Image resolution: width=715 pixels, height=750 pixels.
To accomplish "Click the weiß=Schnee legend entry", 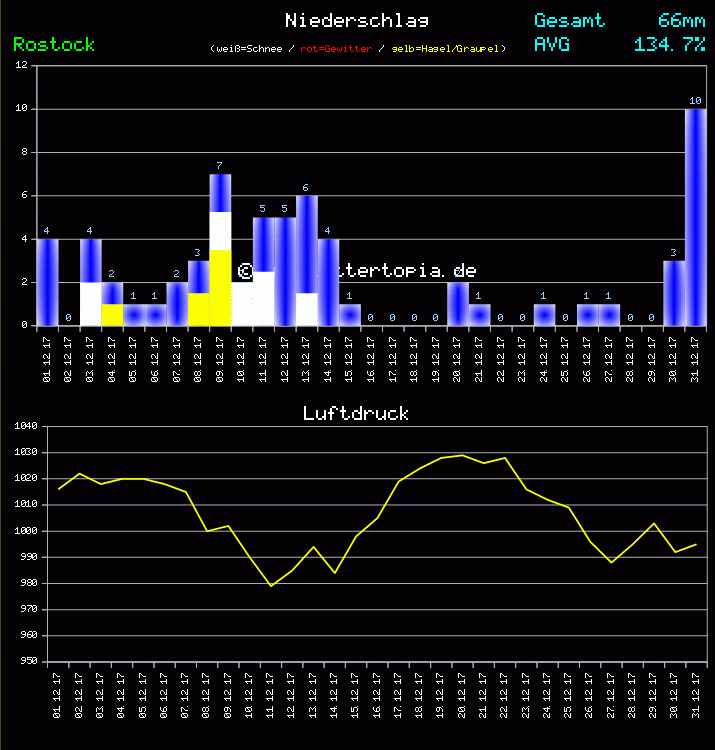I will click(x=249, y=49).
